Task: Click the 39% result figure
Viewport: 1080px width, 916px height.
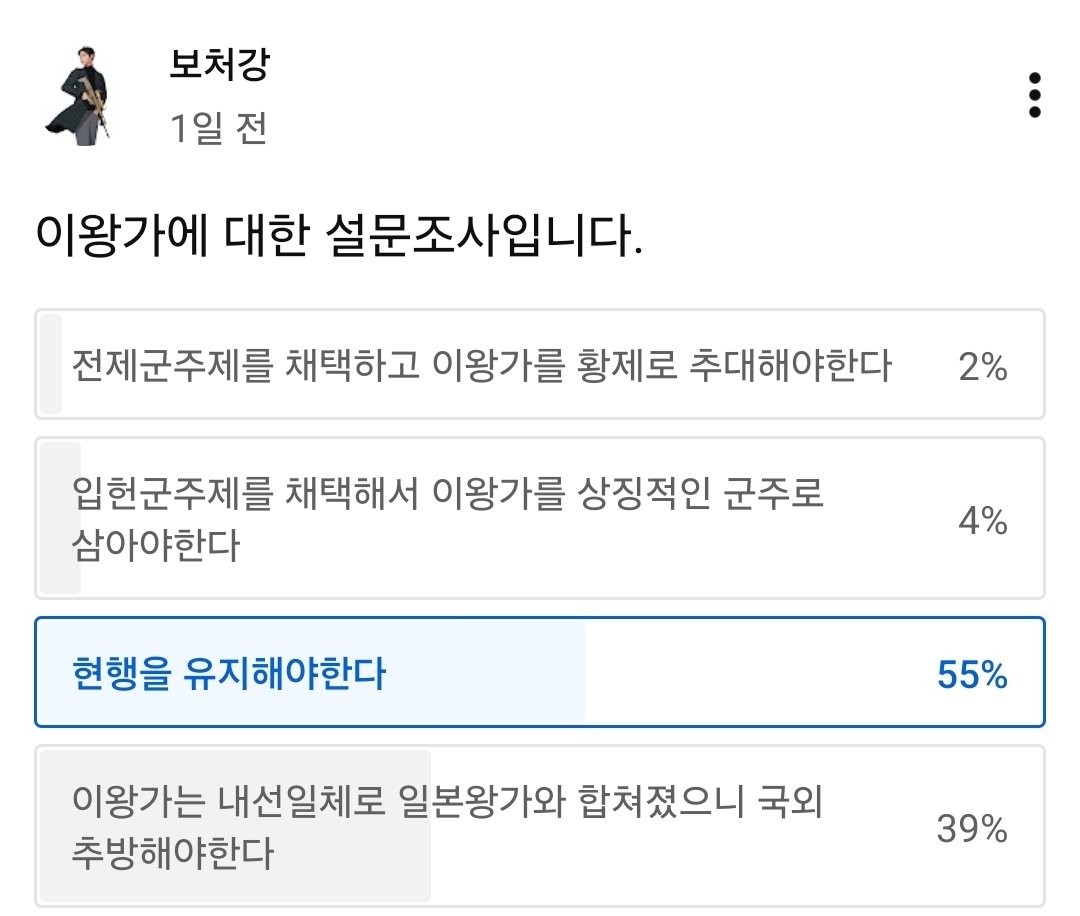Action: [x=971, y=829]
